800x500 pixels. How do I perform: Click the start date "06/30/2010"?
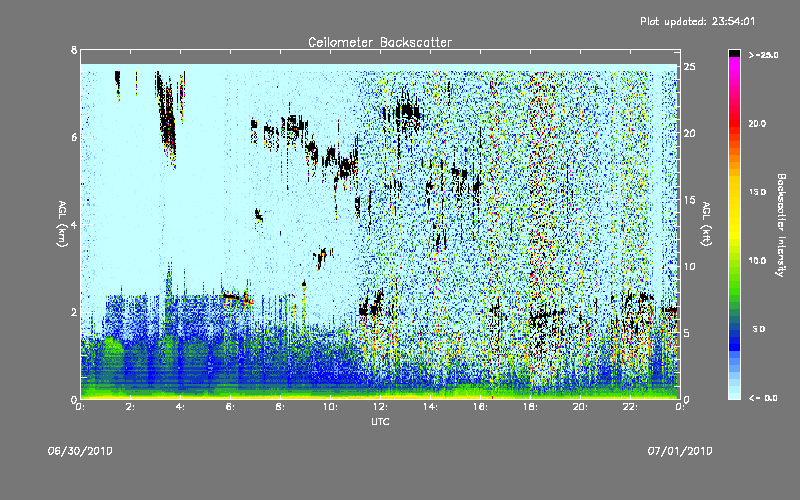(x=80, y=451)
